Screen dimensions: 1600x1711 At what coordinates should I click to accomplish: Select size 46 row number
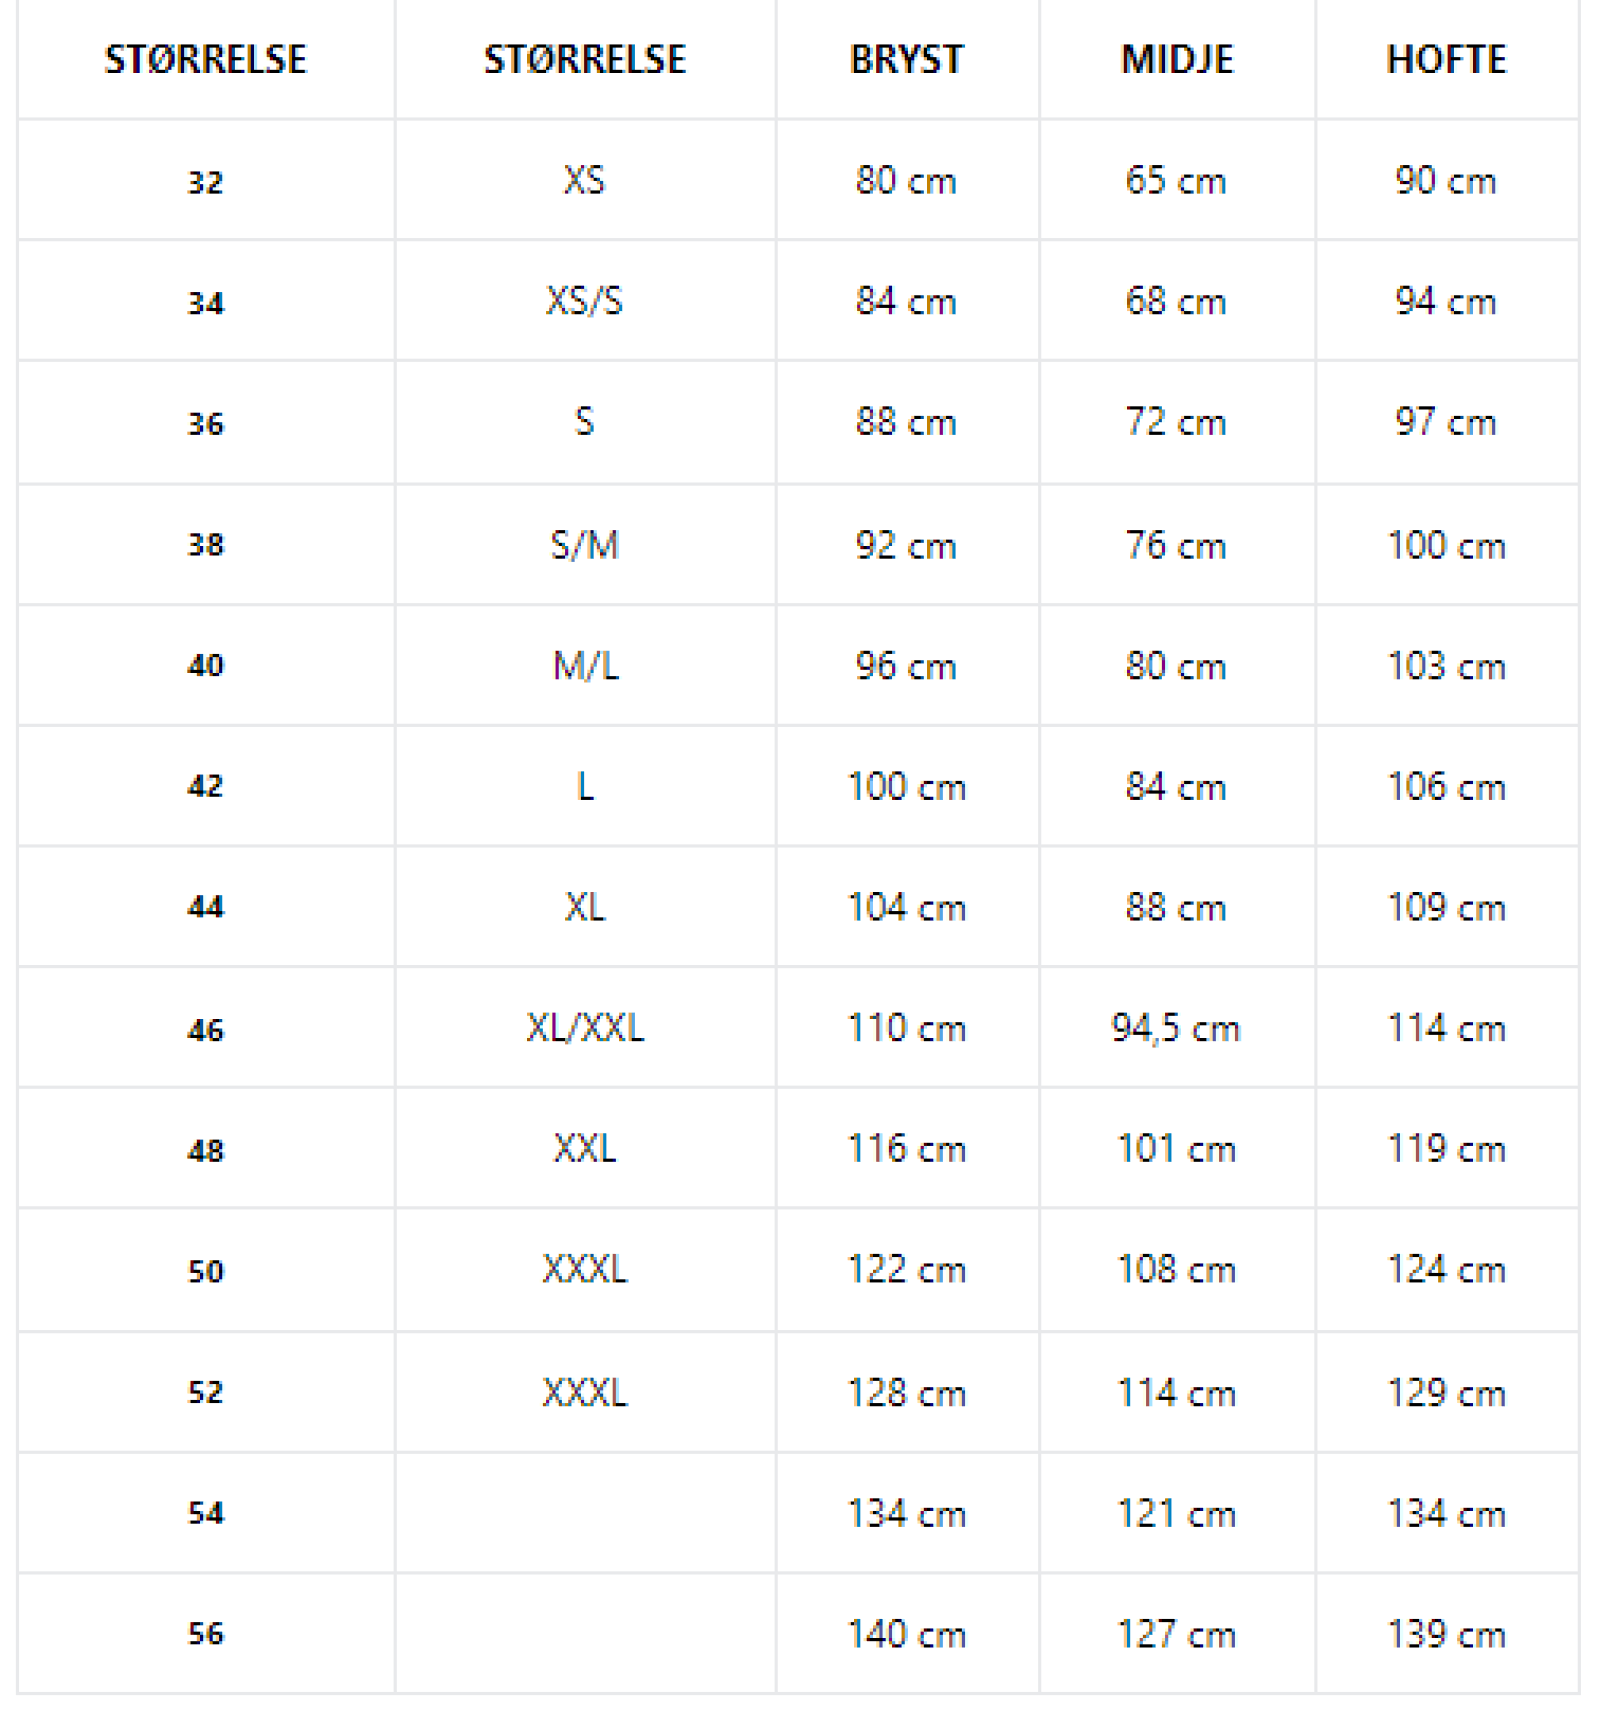[206, 1030]
